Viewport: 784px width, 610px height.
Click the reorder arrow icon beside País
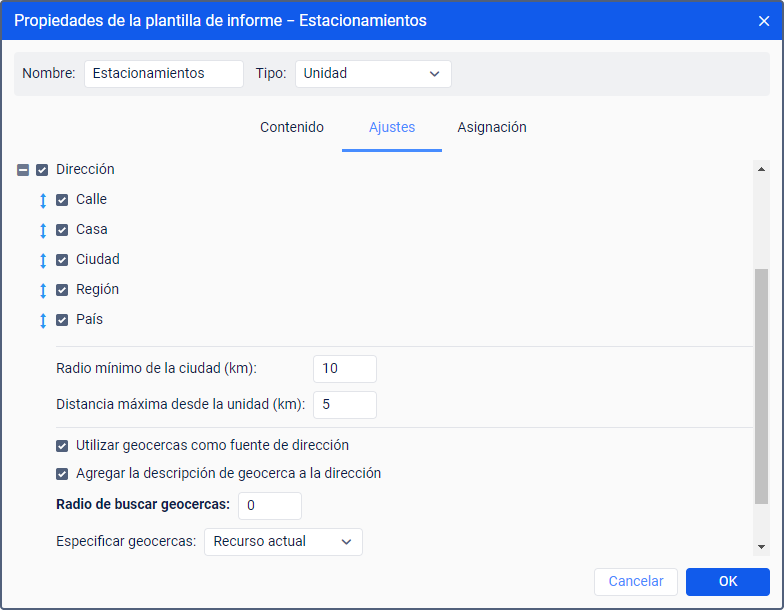43,320
